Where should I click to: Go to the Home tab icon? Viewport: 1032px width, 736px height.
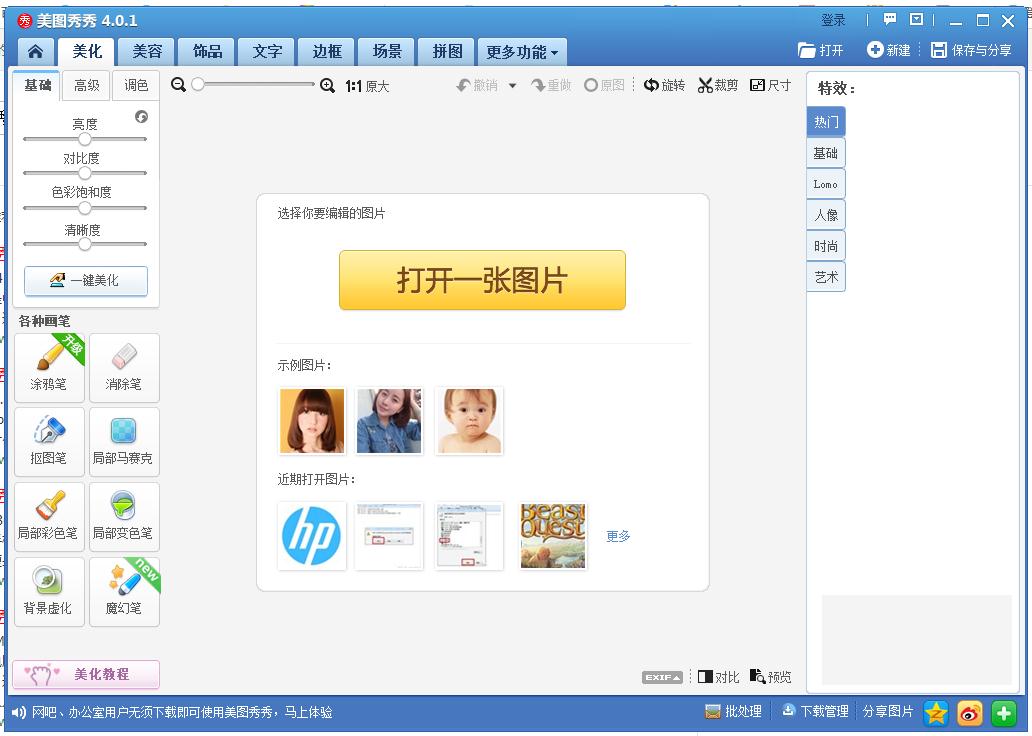point(36,51)
